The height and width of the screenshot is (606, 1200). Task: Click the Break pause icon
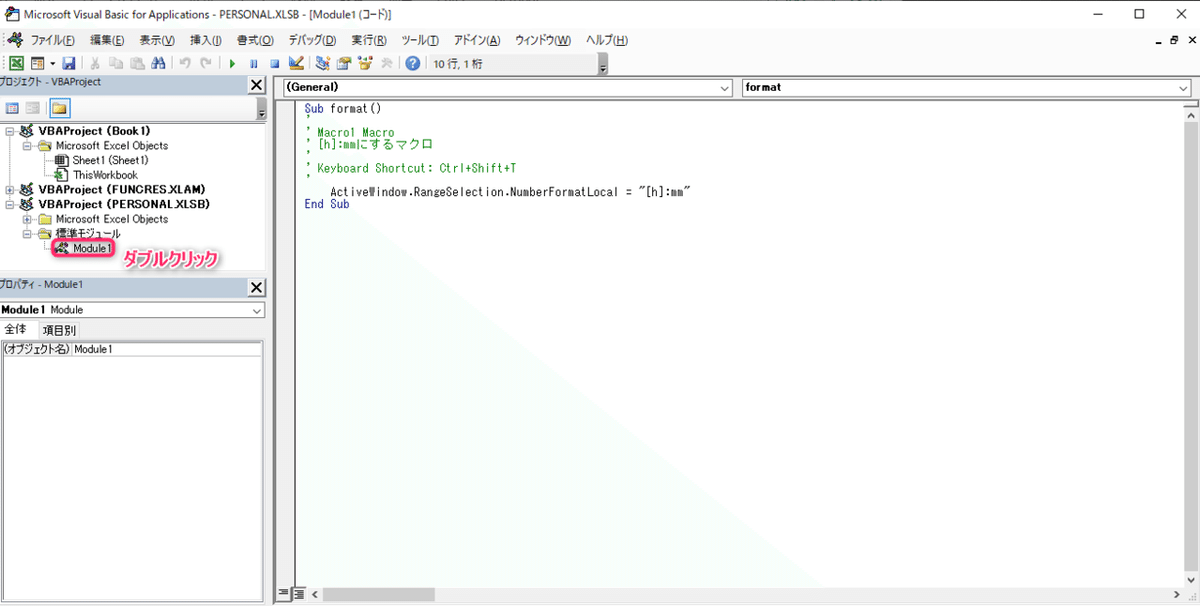pos(253,63)
